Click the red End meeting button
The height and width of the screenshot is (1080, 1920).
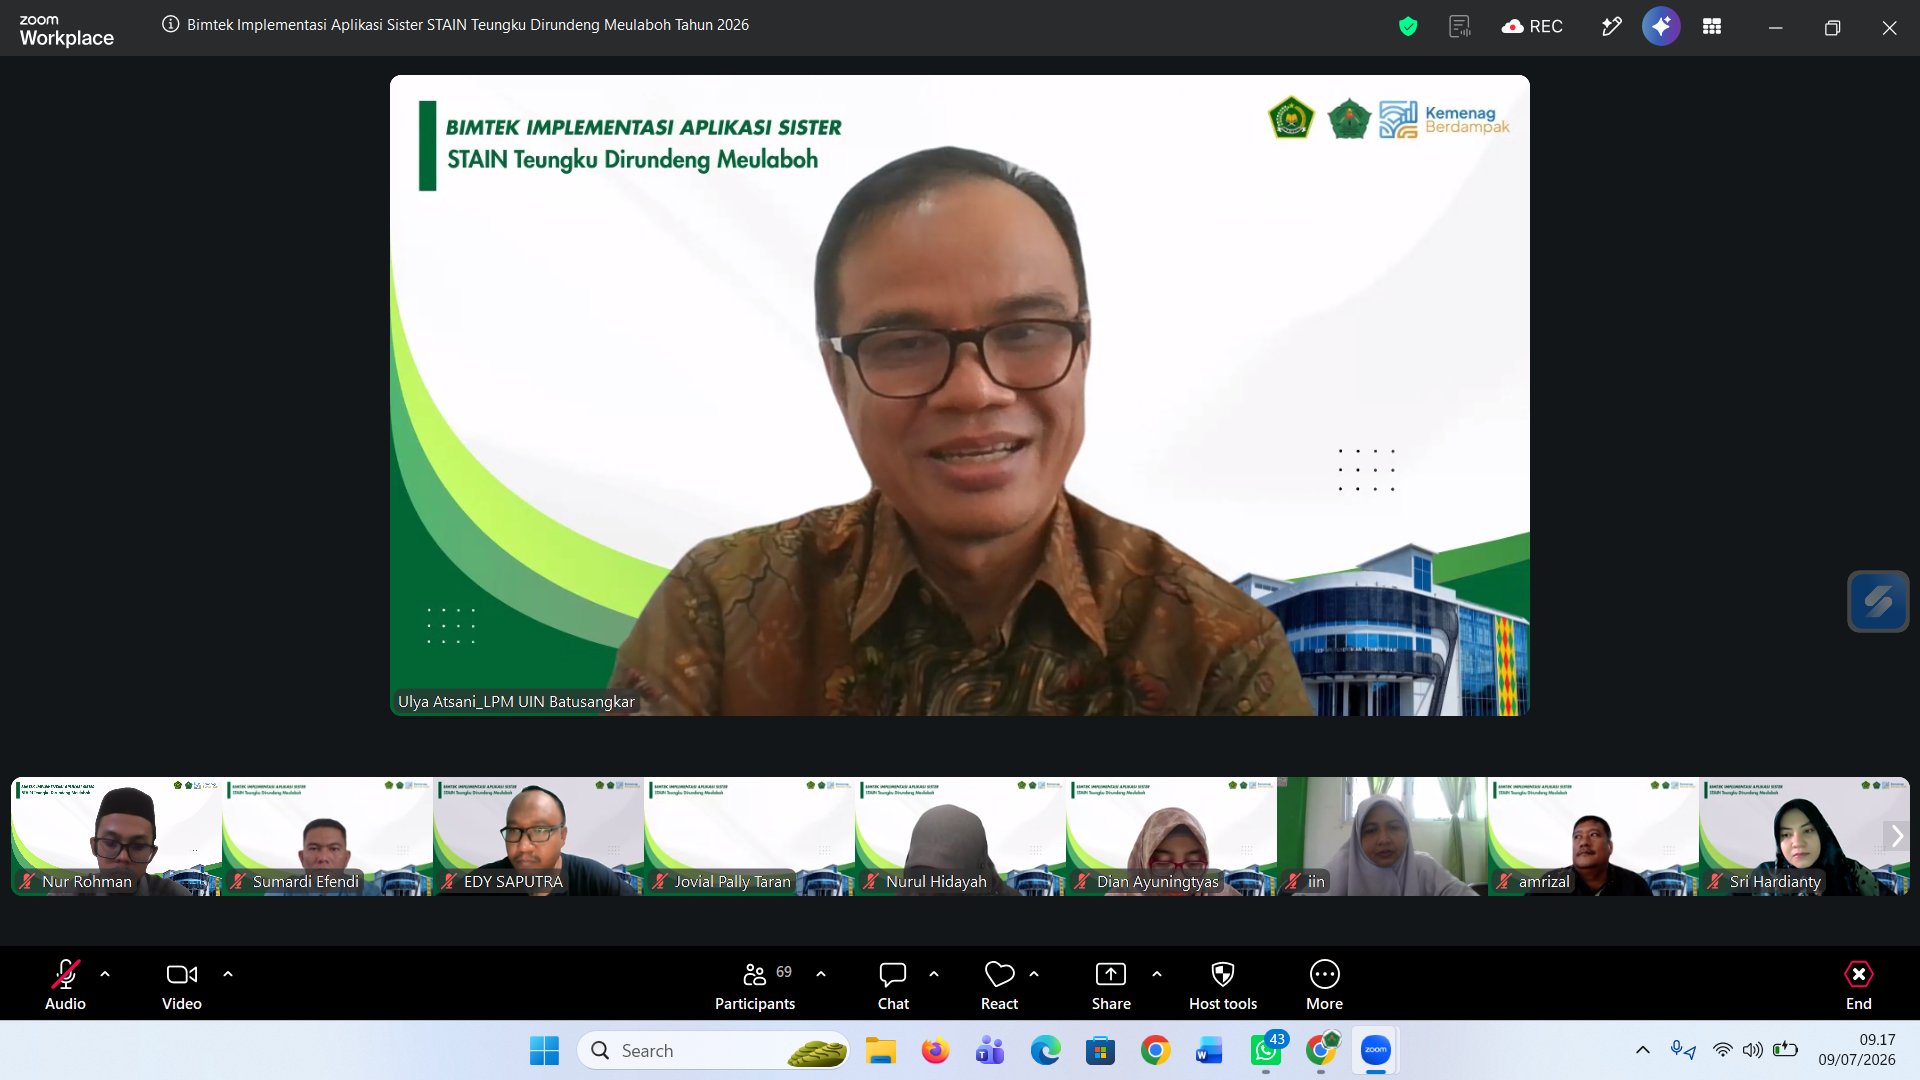(x=1858, y=984)
